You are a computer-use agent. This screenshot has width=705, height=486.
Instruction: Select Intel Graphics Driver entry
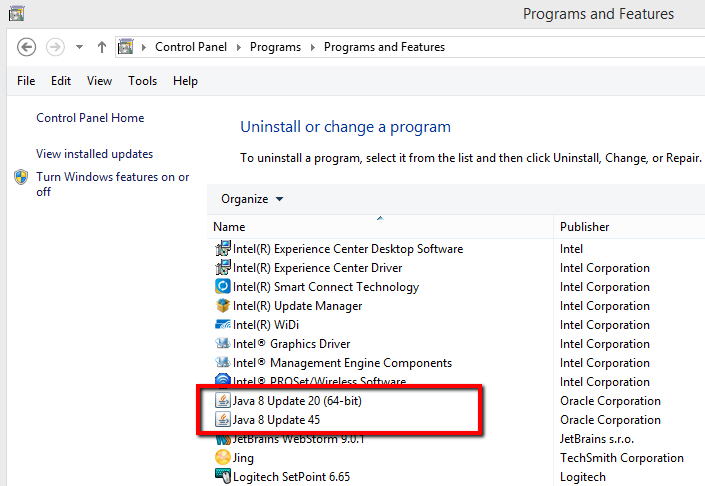click(x=291, y=344)
